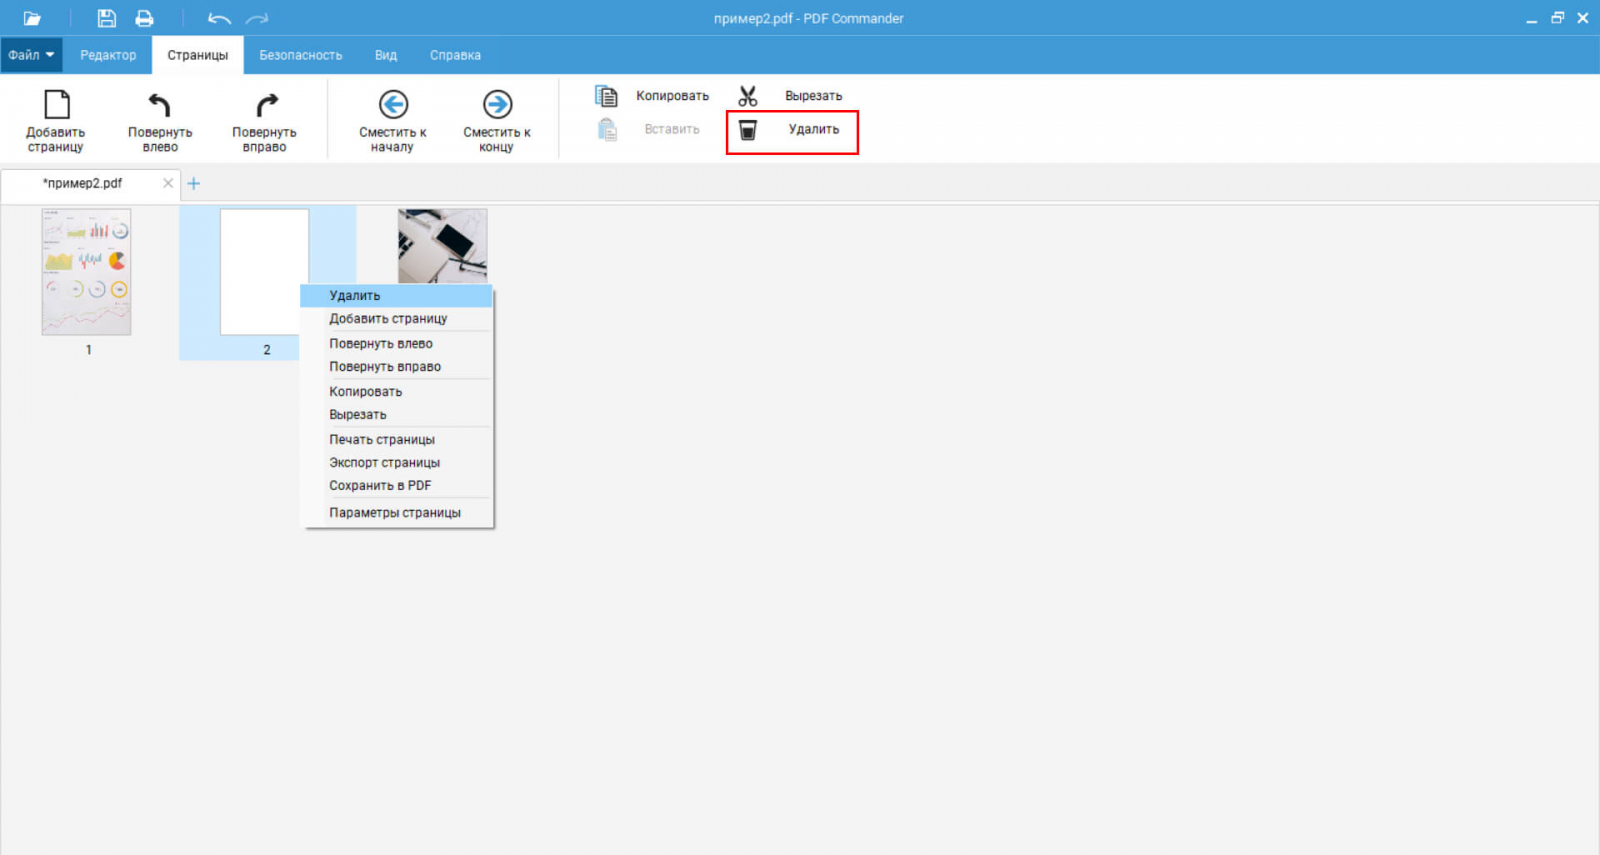
Task: Click the trash Удалить button in ribbon
Action: 792,130
